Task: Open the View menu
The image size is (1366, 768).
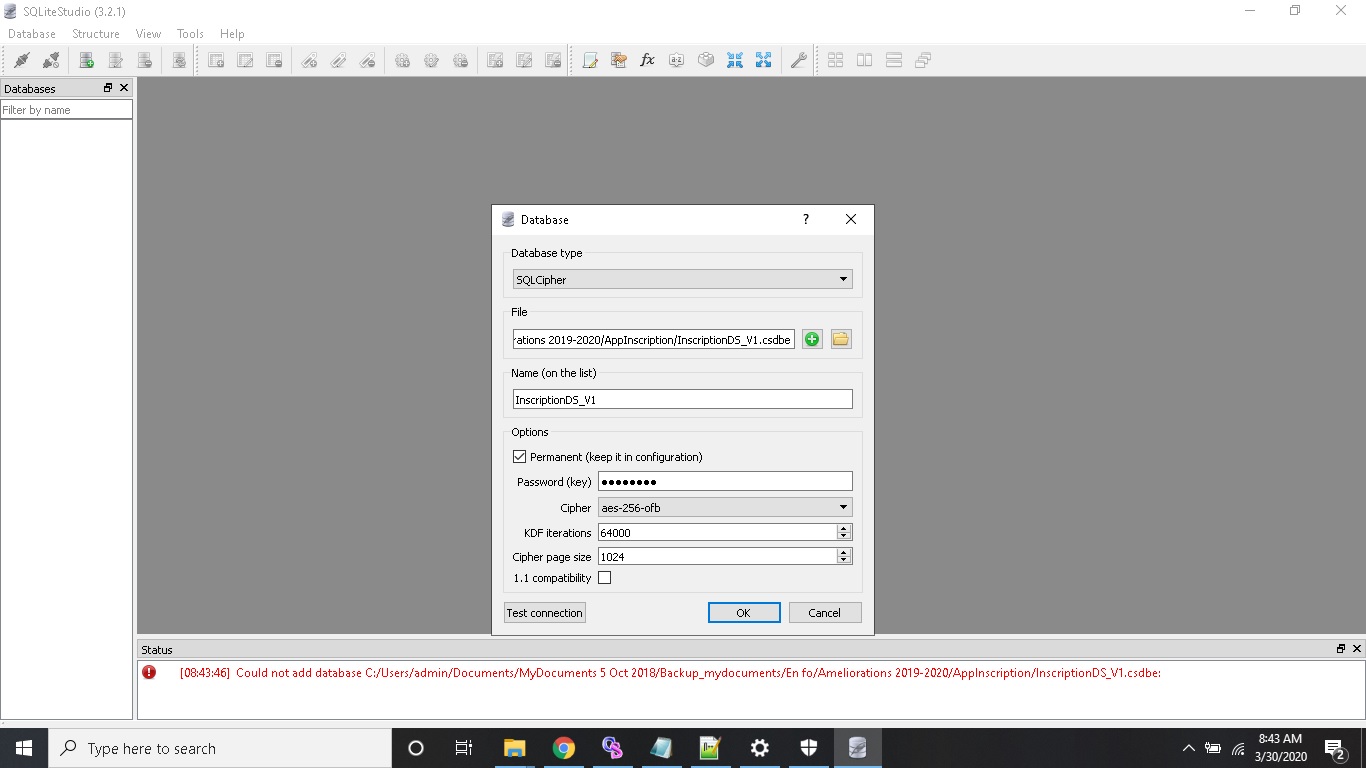Action: click(148, 34)
